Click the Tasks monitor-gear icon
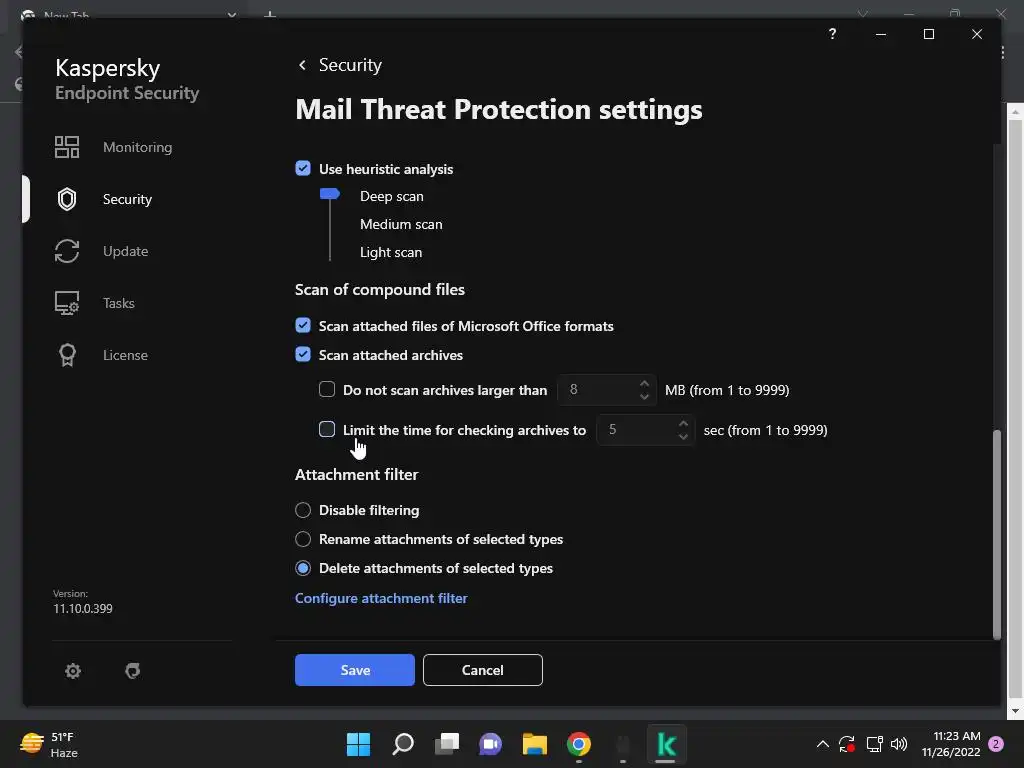 [67, 303]
